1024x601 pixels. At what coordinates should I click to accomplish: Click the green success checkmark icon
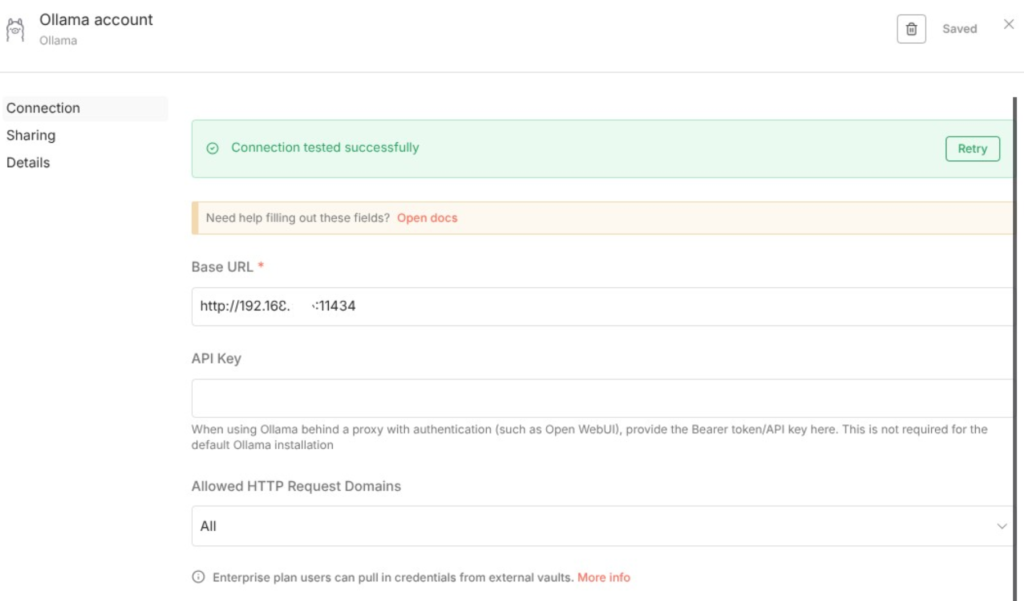click(212, 148)
